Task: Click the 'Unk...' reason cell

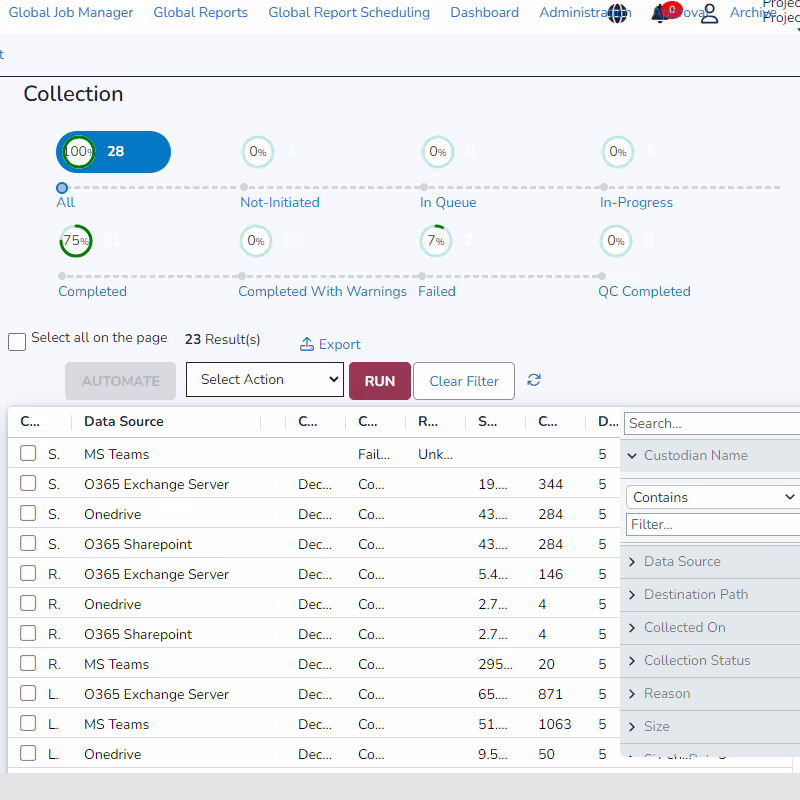Action: tap(435, 454)
